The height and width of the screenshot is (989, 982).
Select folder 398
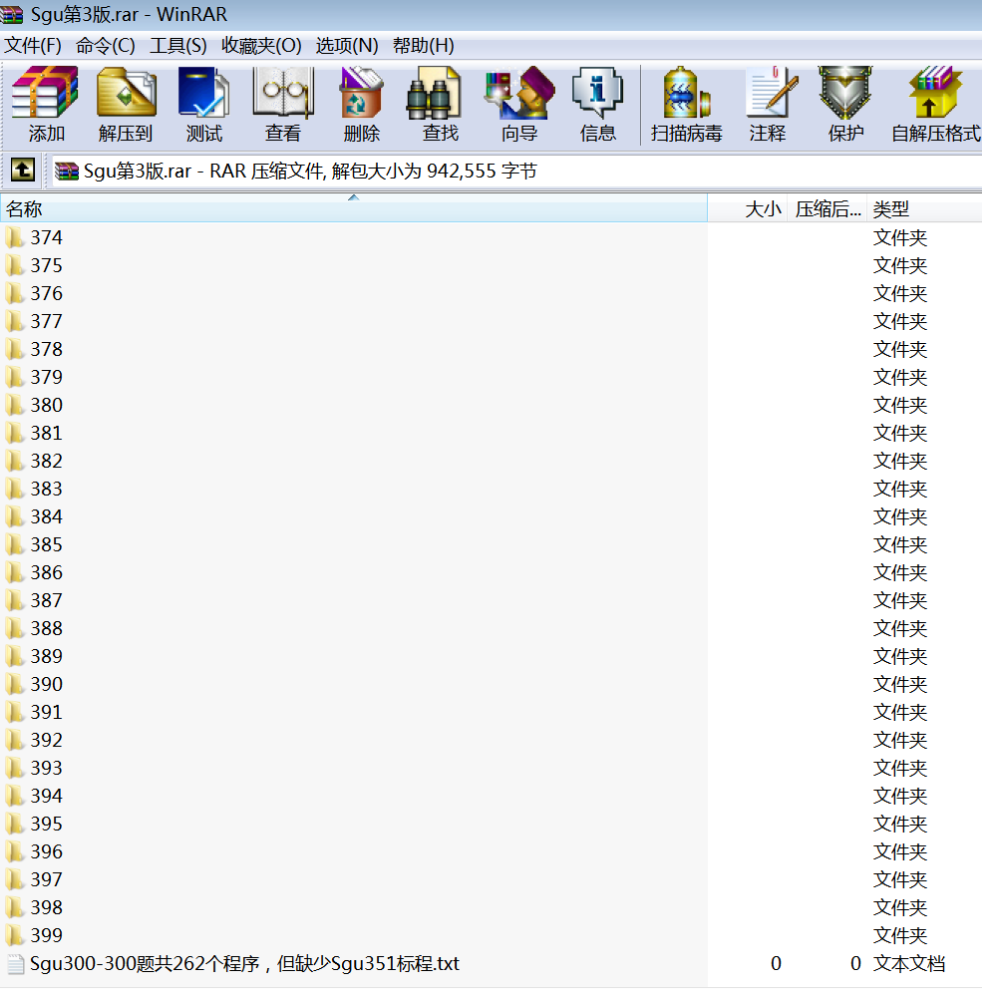[46, 908]
